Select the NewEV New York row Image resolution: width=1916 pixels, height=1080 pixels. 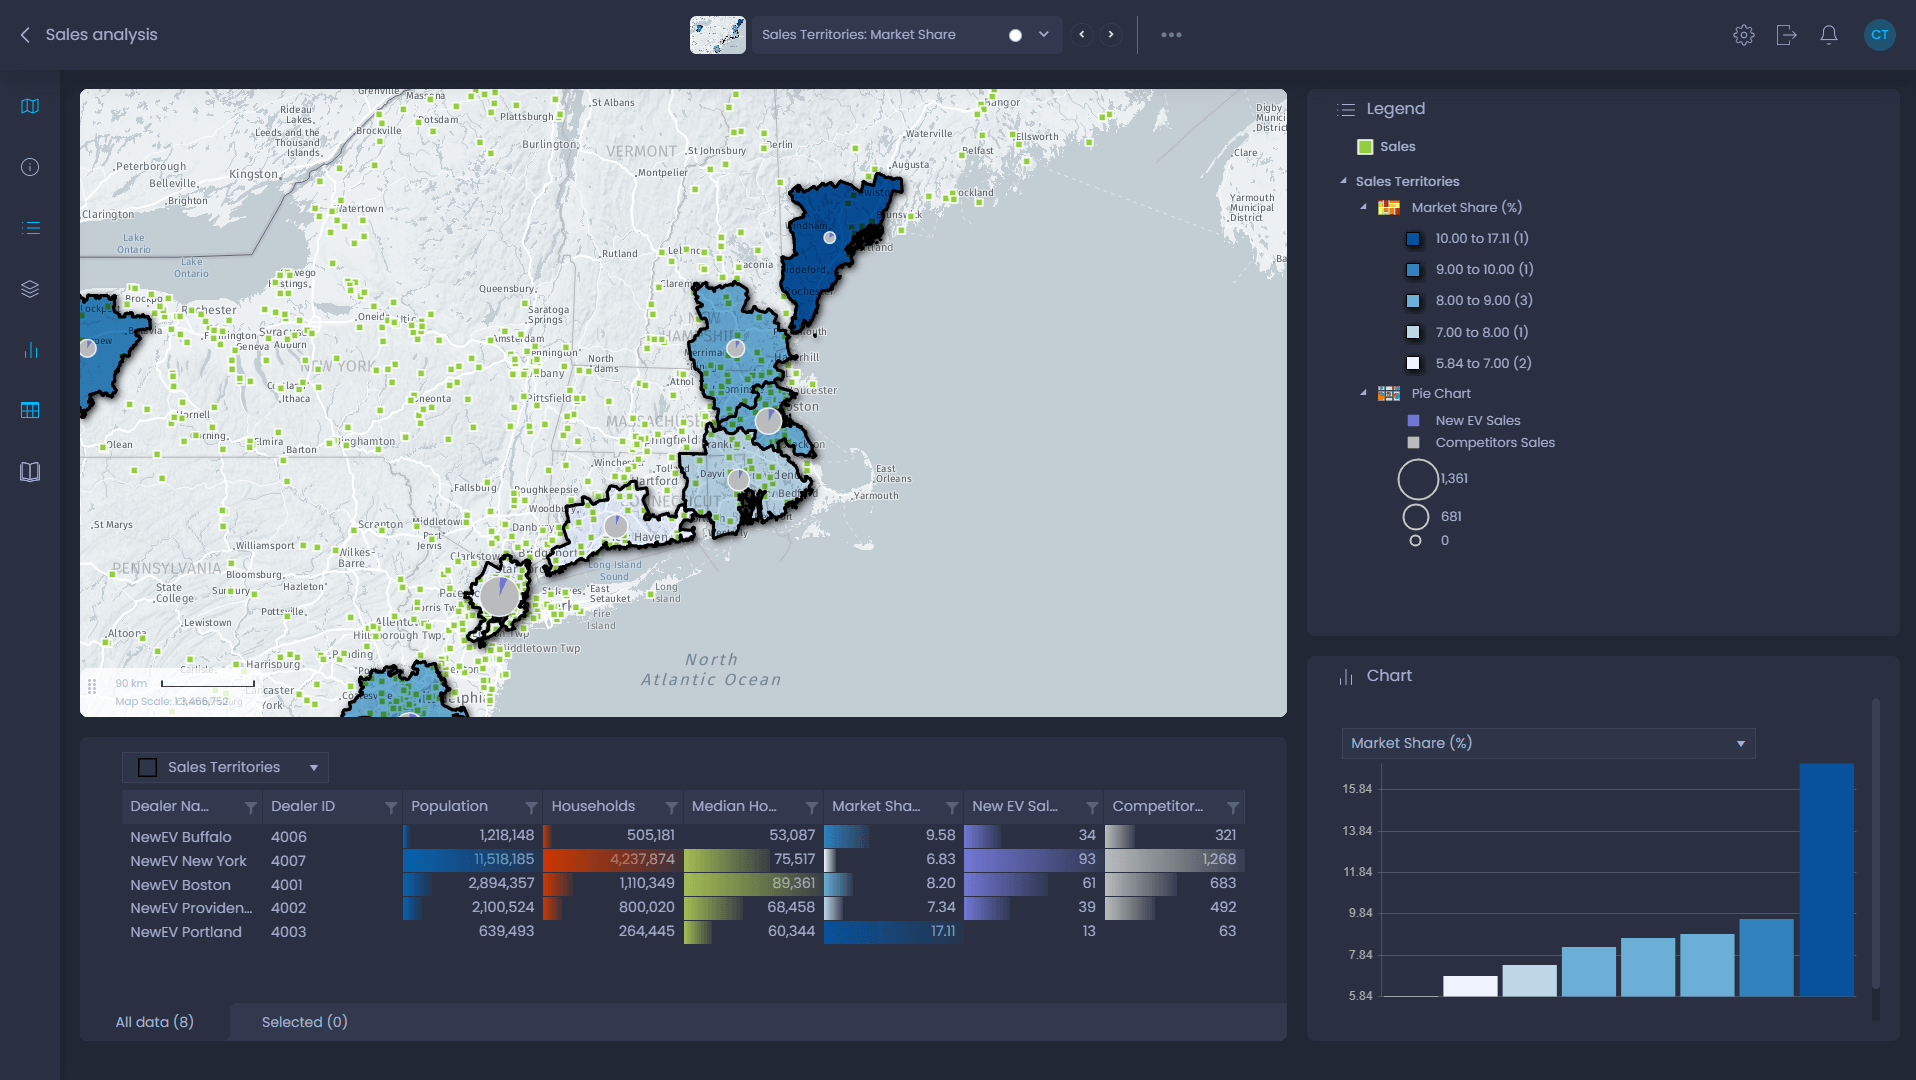(x=683, y=860)
